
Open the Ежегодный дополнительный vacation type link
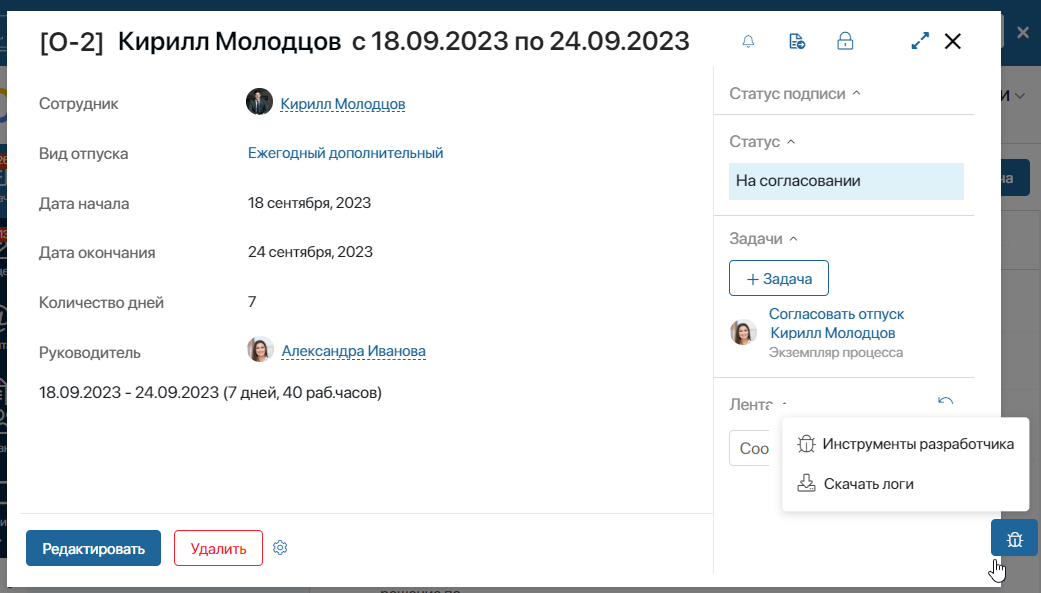345,153
